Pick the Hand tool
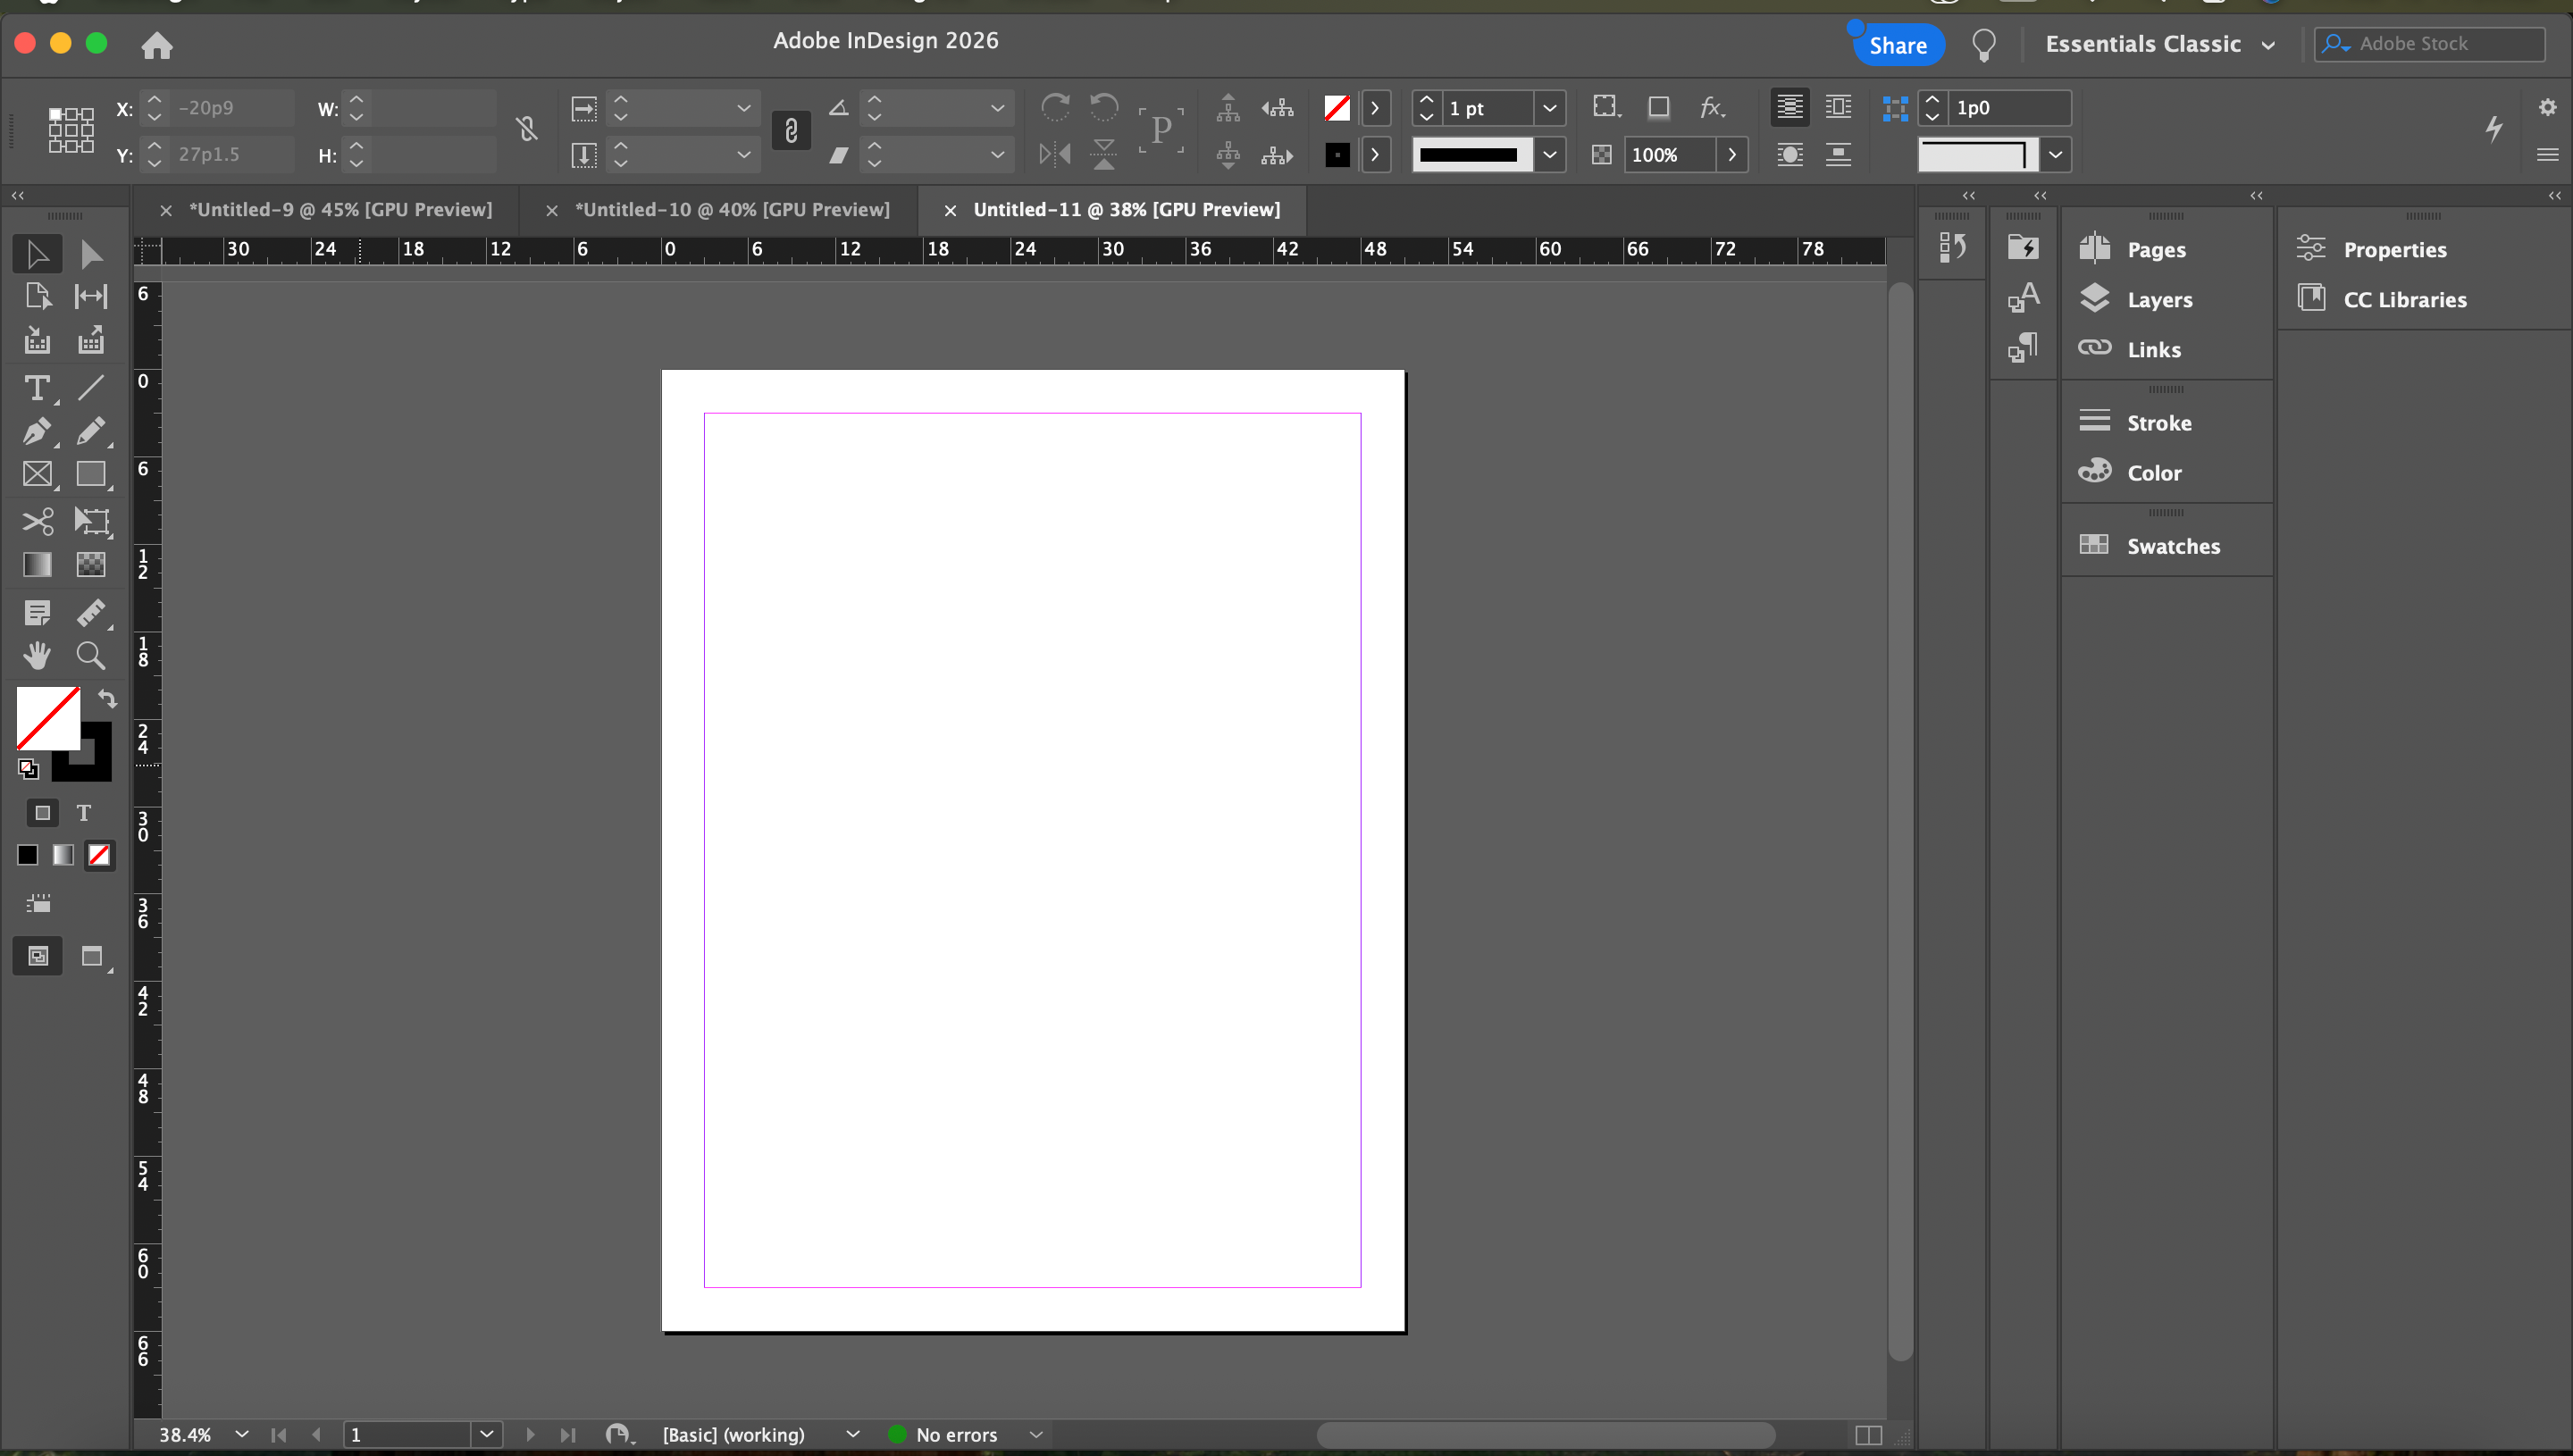Image resolution: width=2573 pixels, height=1456 pixels. click(37, 656)
